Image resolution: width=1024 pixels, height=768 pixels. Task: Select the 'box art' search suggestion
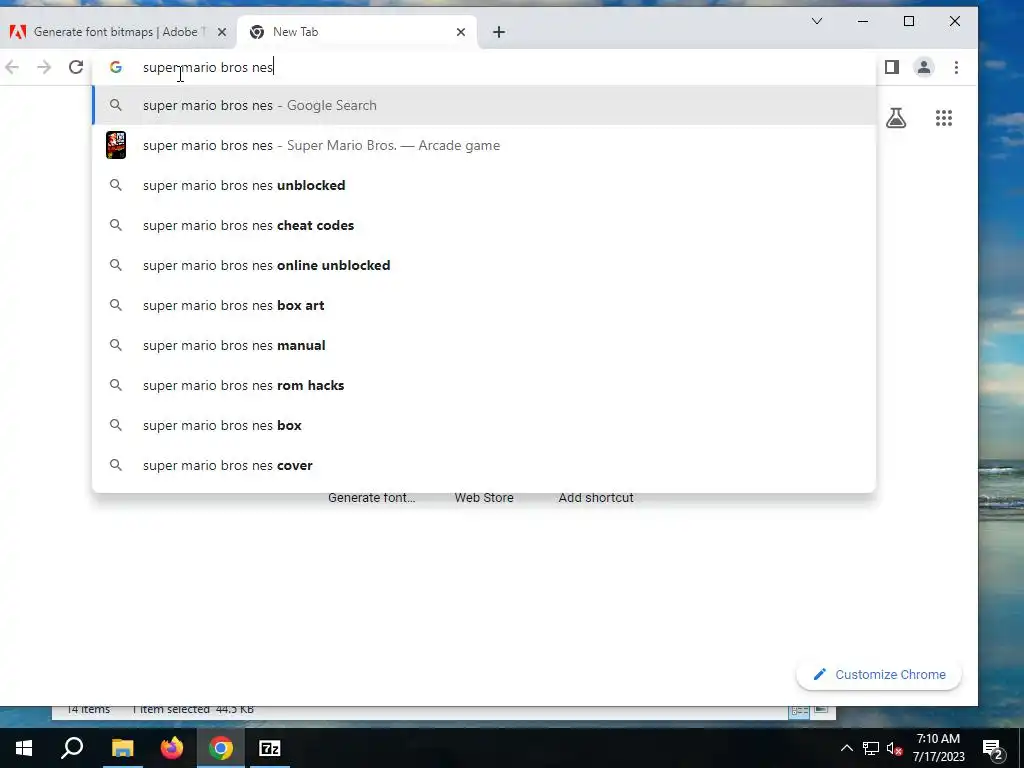(484, 305)
